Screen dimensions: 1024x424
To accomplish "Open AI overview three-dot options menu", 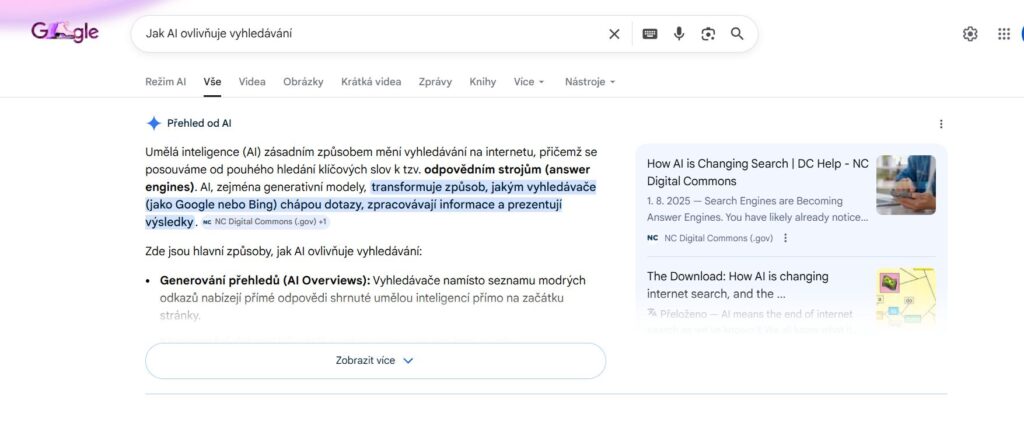I will point(941,124).
